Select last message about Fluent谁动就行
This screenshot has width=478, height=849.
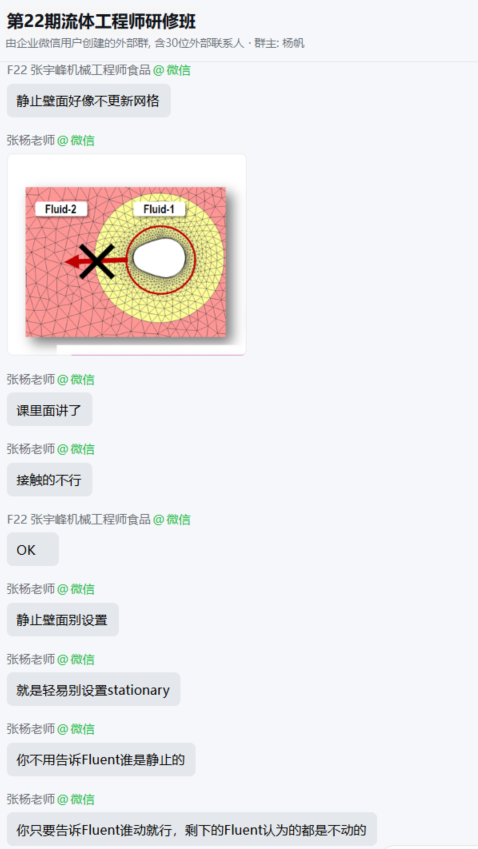(192, 829)
